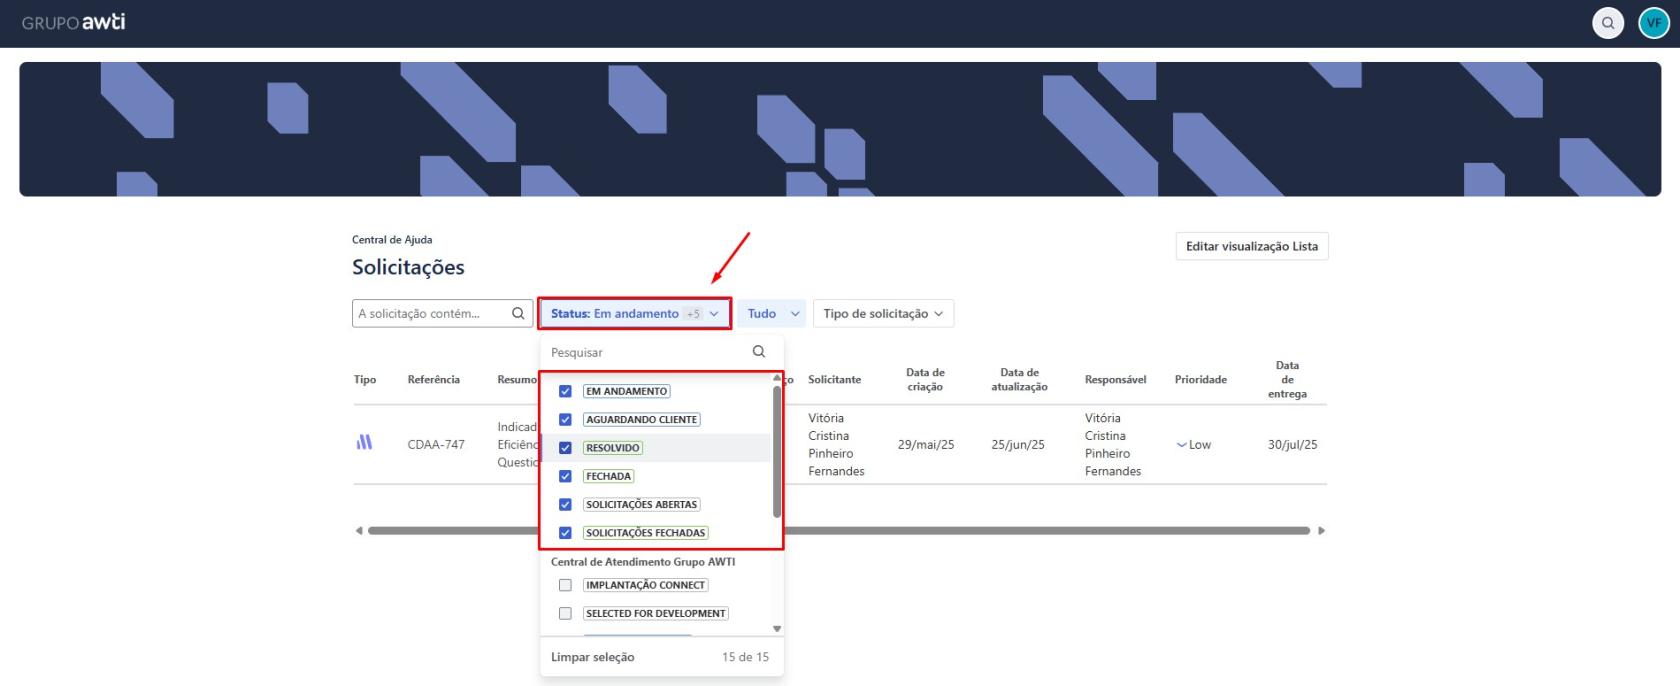This screenshot has width=1680, height=686.
Task: Expand the Tipo de solicitação dropdown
Action: click(883, 313)
